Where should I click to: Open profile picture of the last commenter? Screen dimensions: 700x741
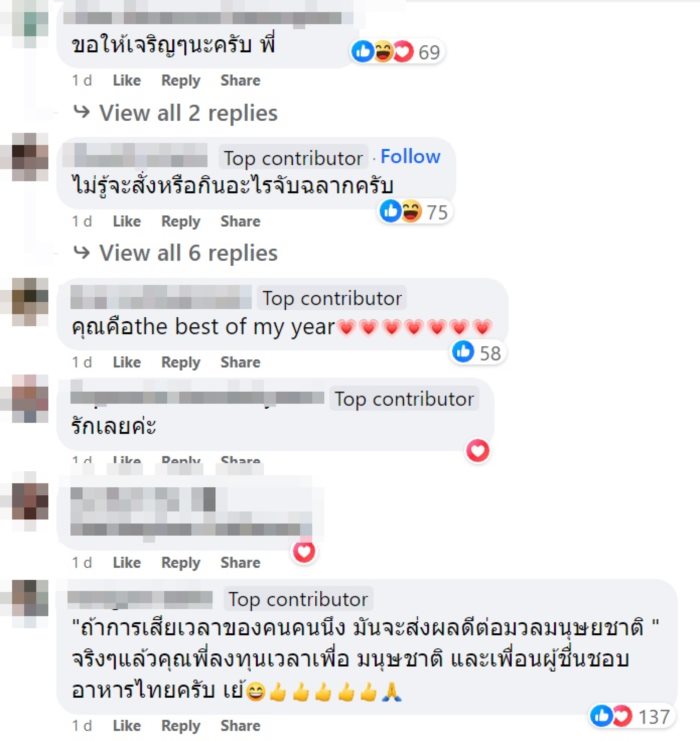click(x=30, y=598)
